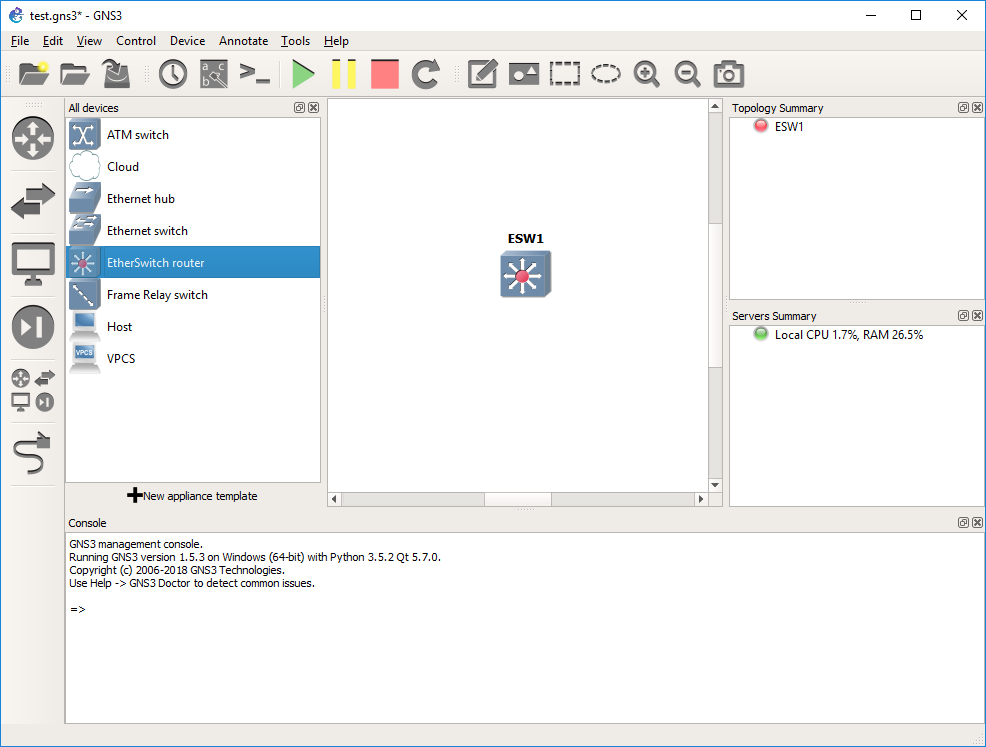Add a link with cable icon
The width and height of the screenshot is (986, 747).
[x=31, y=453]
